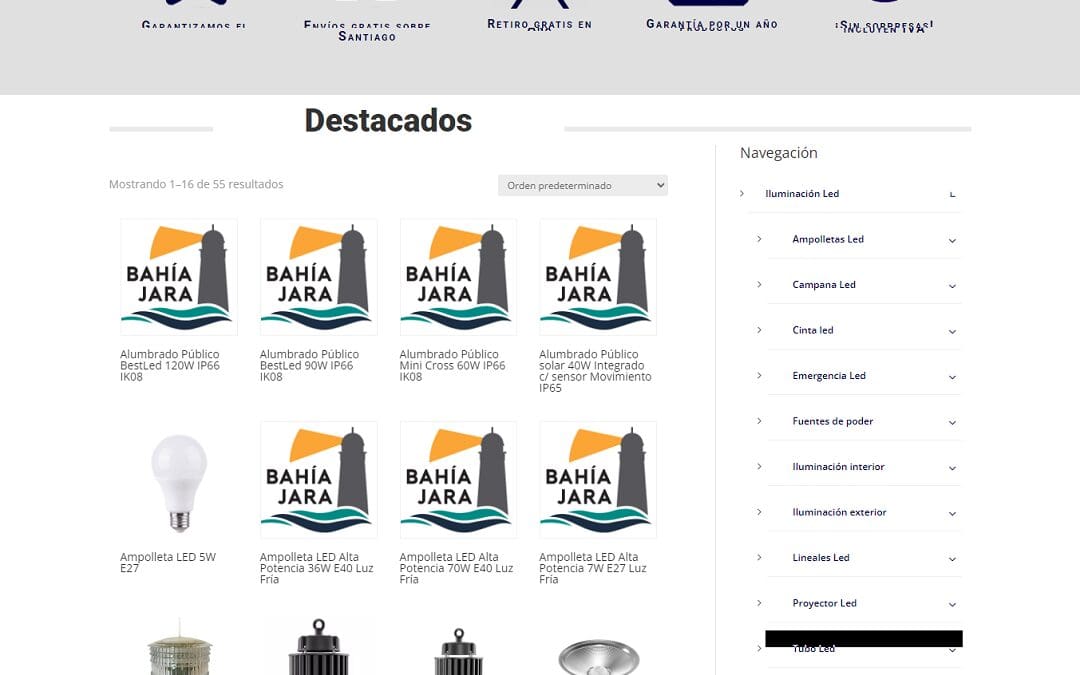
Task: Open the Ampolletas Led category
Action: 827,239
